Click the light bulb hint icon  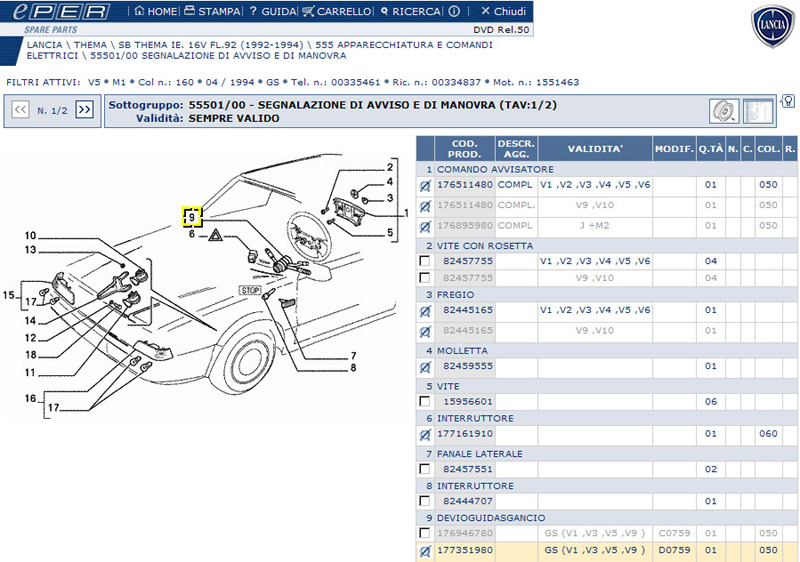(788, 100)
